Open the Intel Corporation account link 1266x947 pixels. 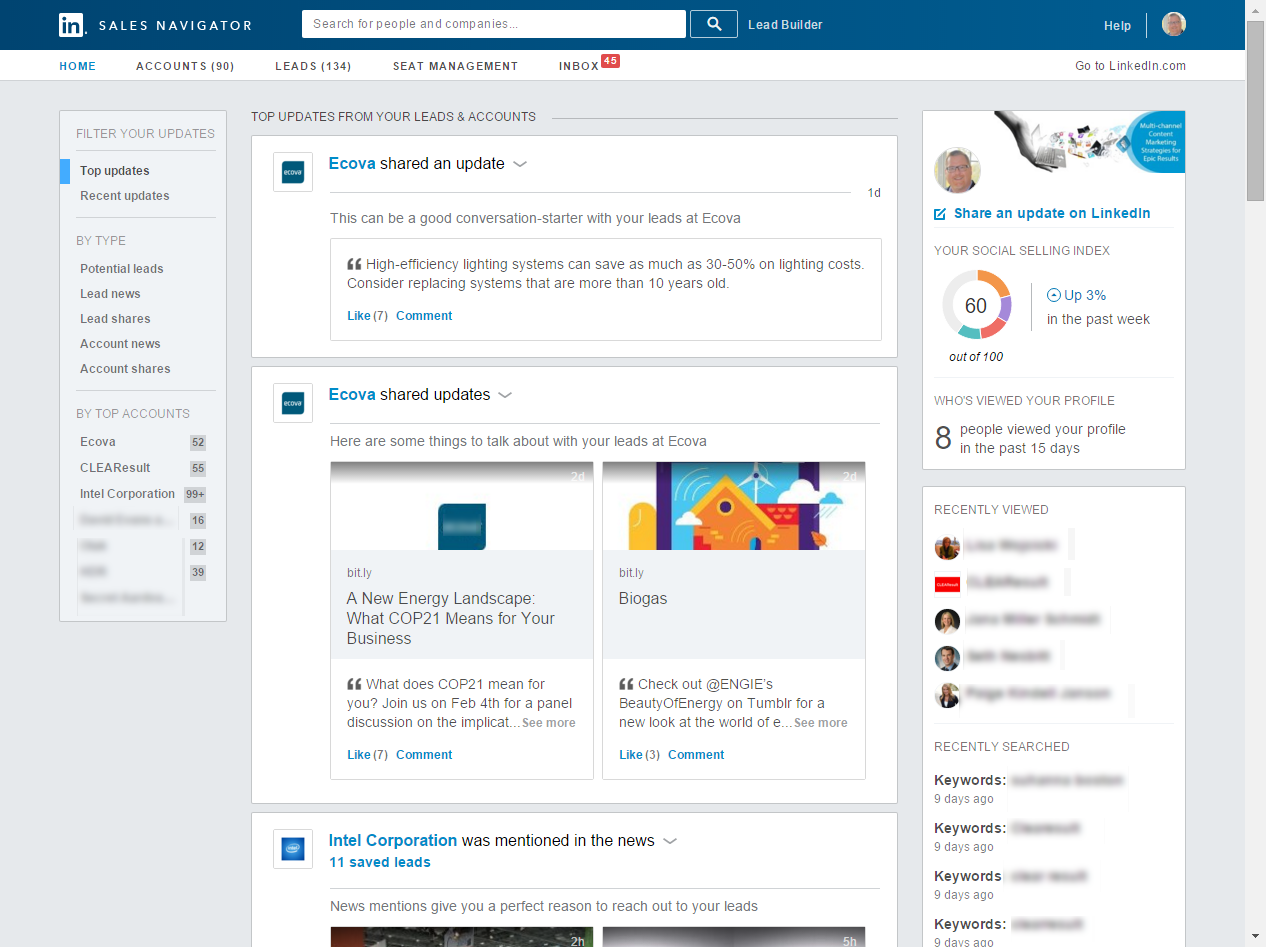[x=393, y=841]
